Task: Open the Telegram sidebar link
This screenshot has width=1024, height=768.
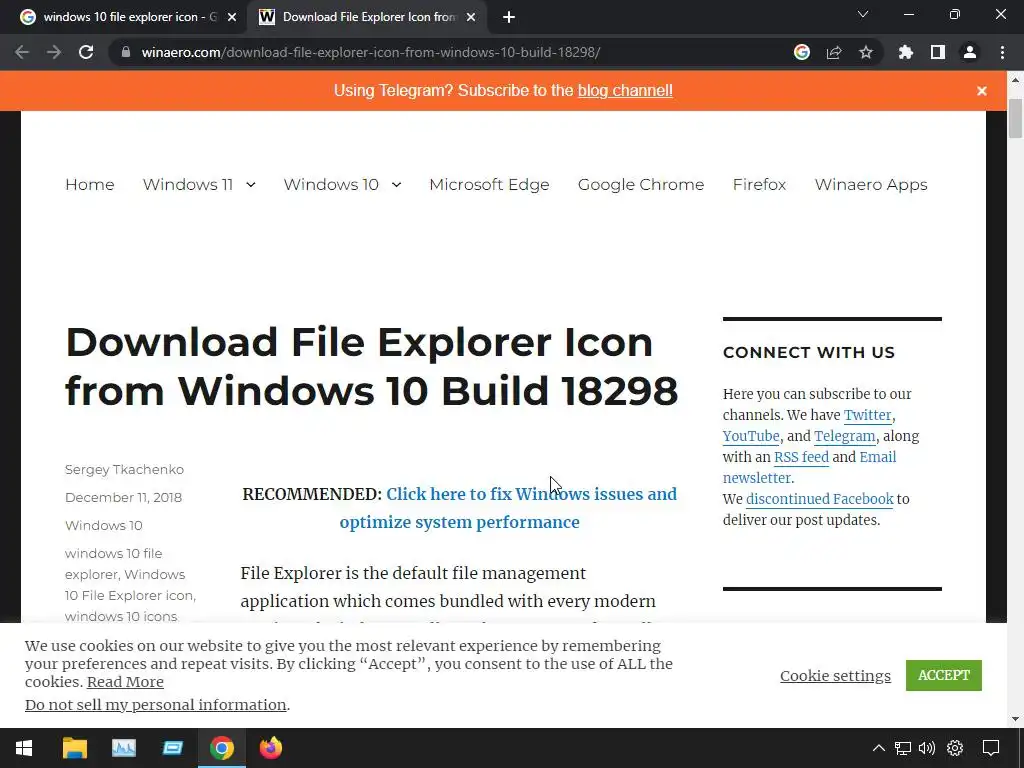Action: (844, 436)
